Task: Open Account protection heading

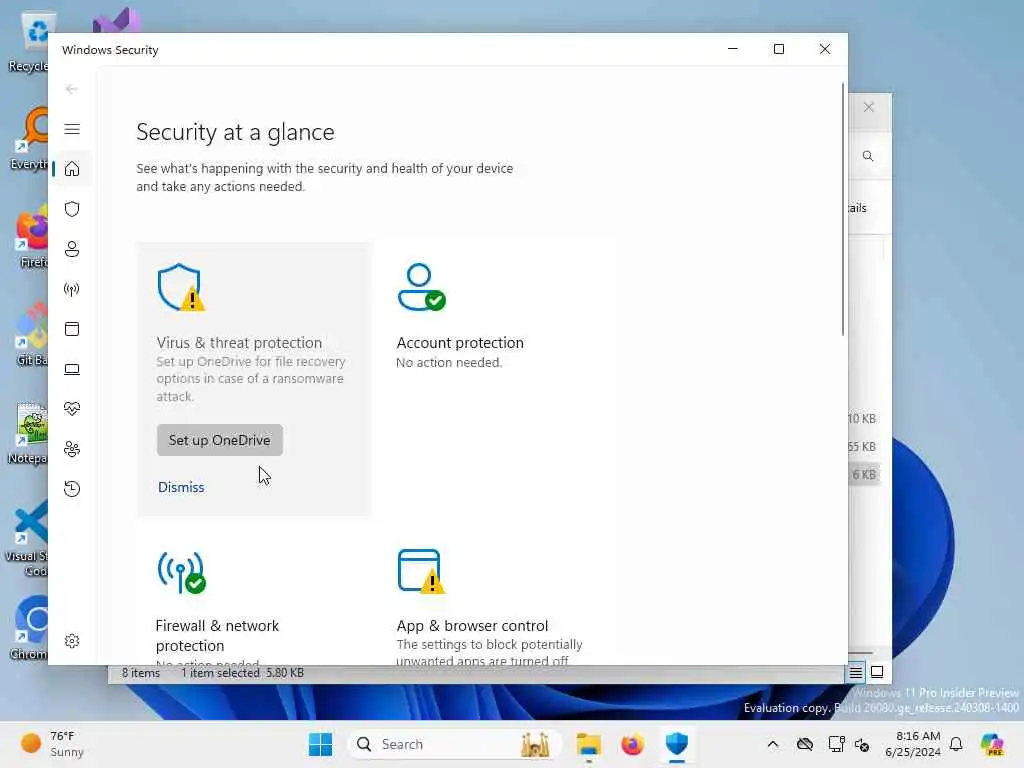Action: pyautogui.click(x=460, y=343)
